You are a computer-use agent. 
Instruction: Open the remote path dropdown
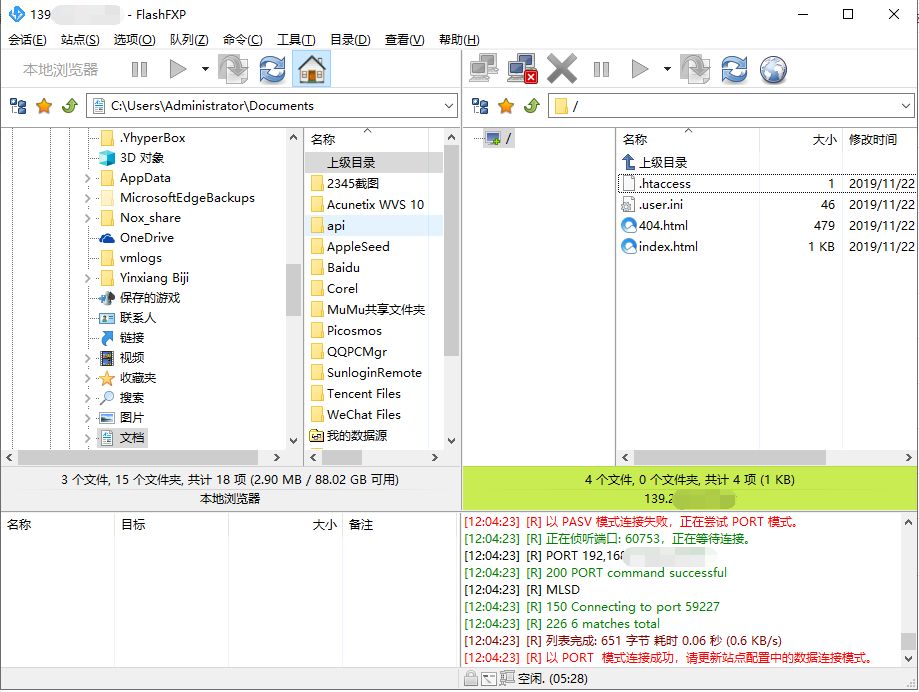click(906, 106)
